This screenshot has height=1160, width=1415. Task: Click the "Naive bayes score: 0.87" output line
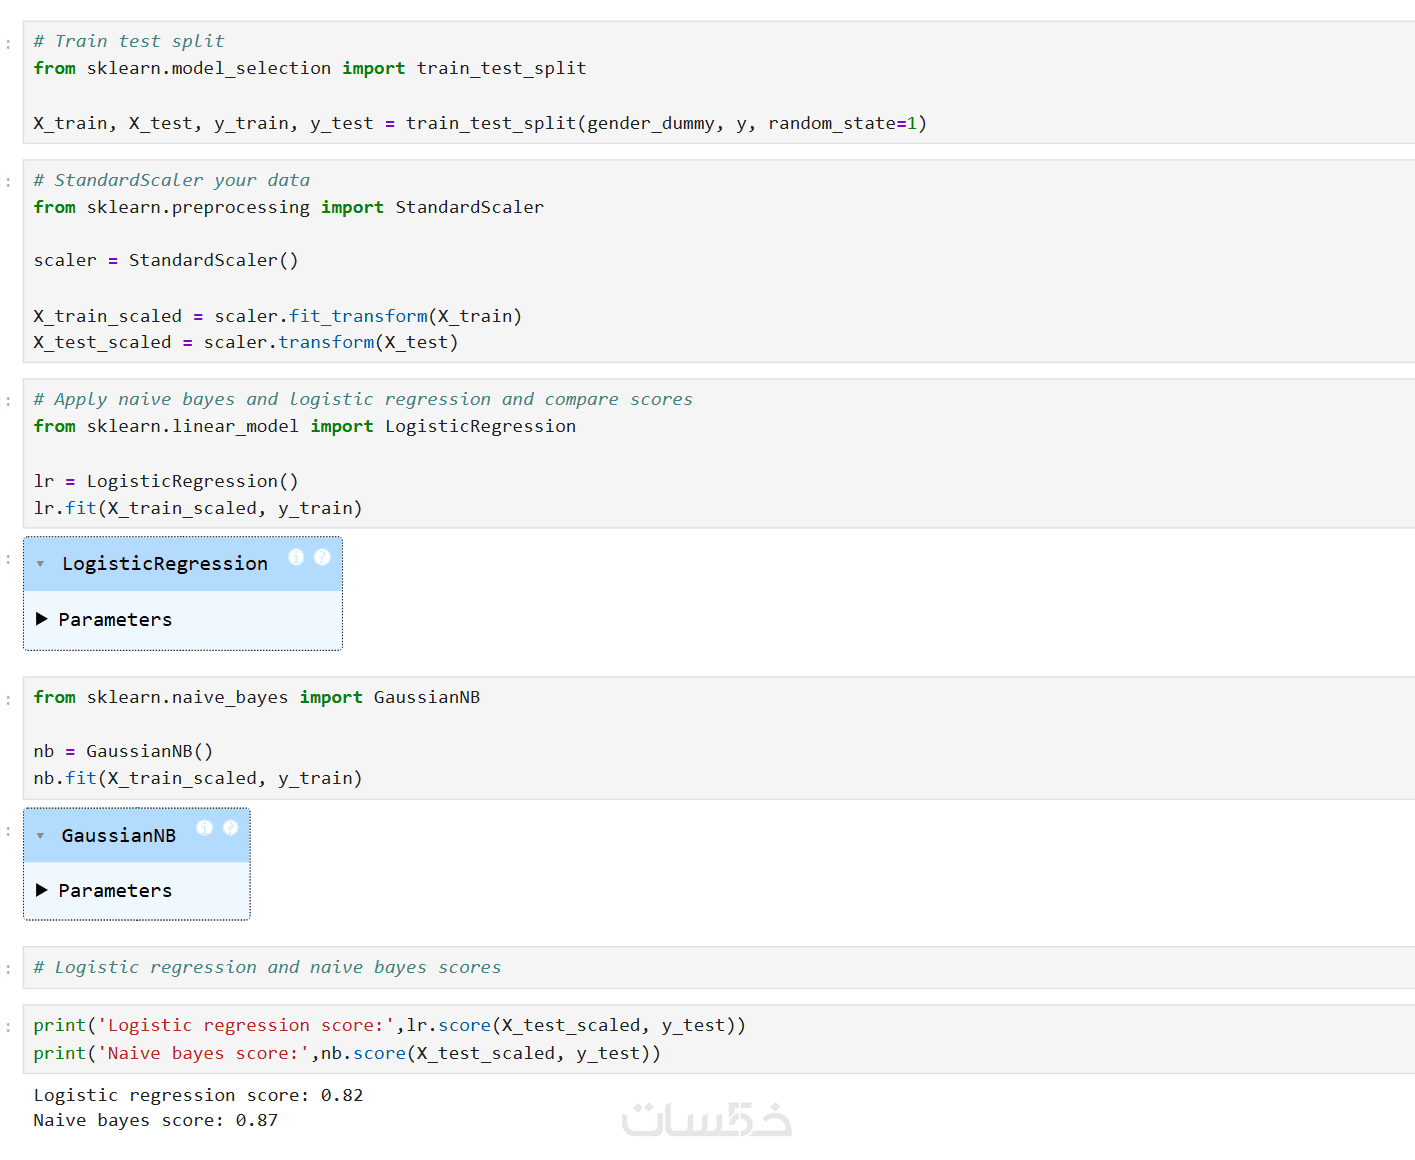pos(156,1120)
